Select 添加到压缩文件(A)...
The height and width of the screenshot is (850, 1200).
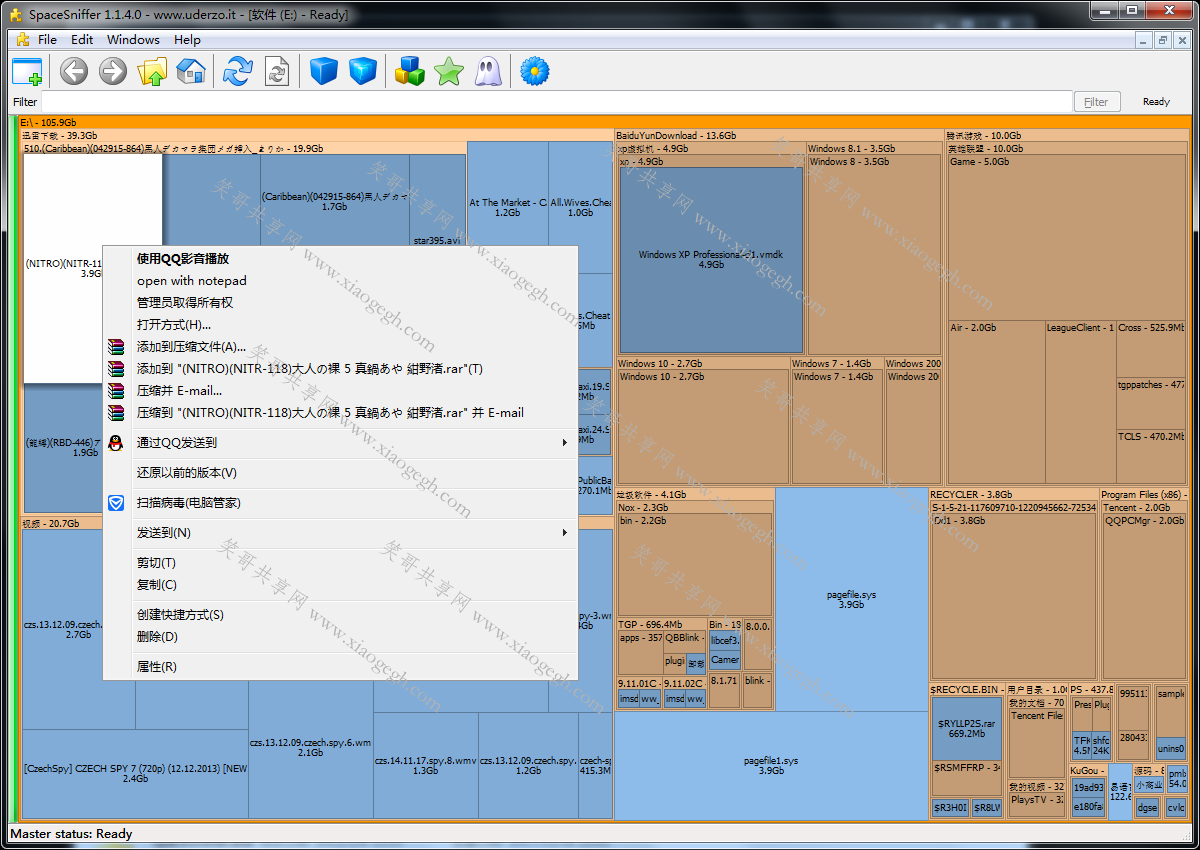point(340,347)
